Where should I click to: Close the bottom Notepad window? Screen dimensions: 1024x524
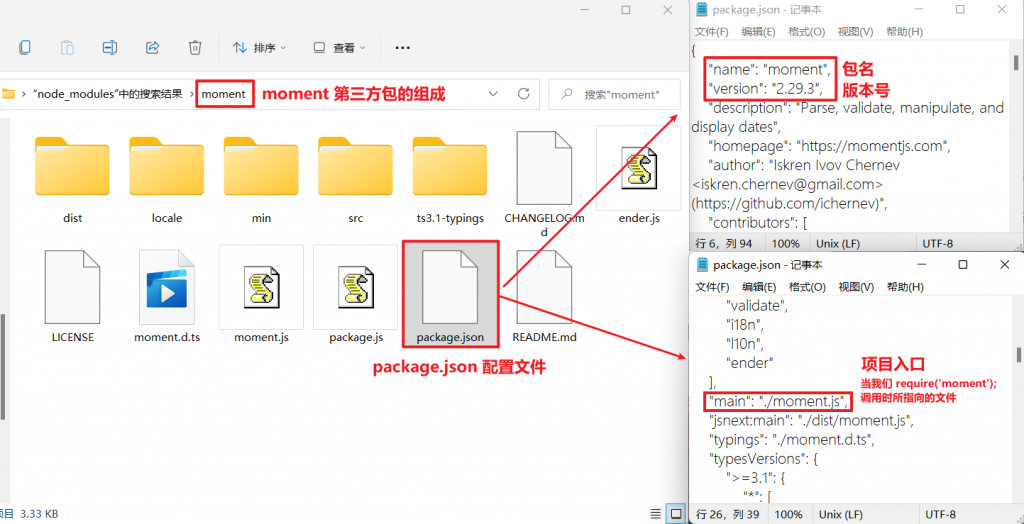point(1005,265)
